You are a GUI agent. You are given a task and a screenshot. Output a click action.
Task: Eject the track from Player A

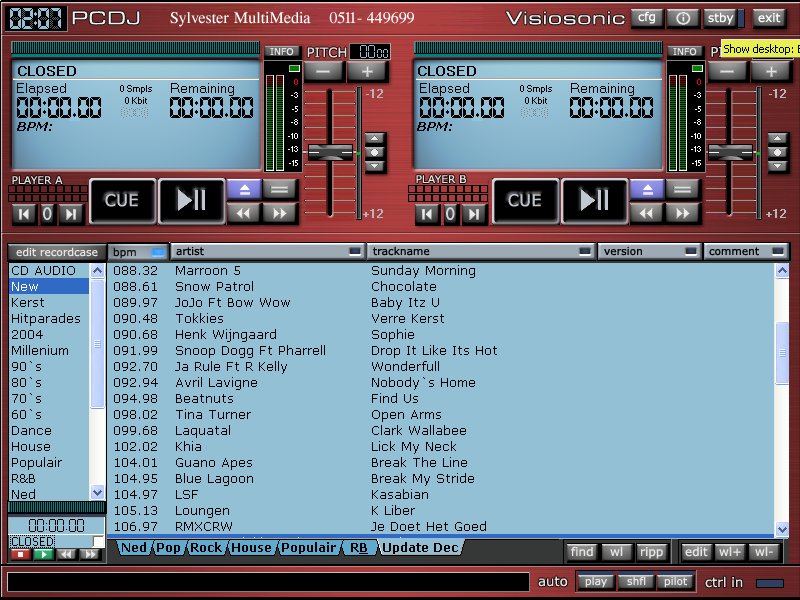[244, 190]
